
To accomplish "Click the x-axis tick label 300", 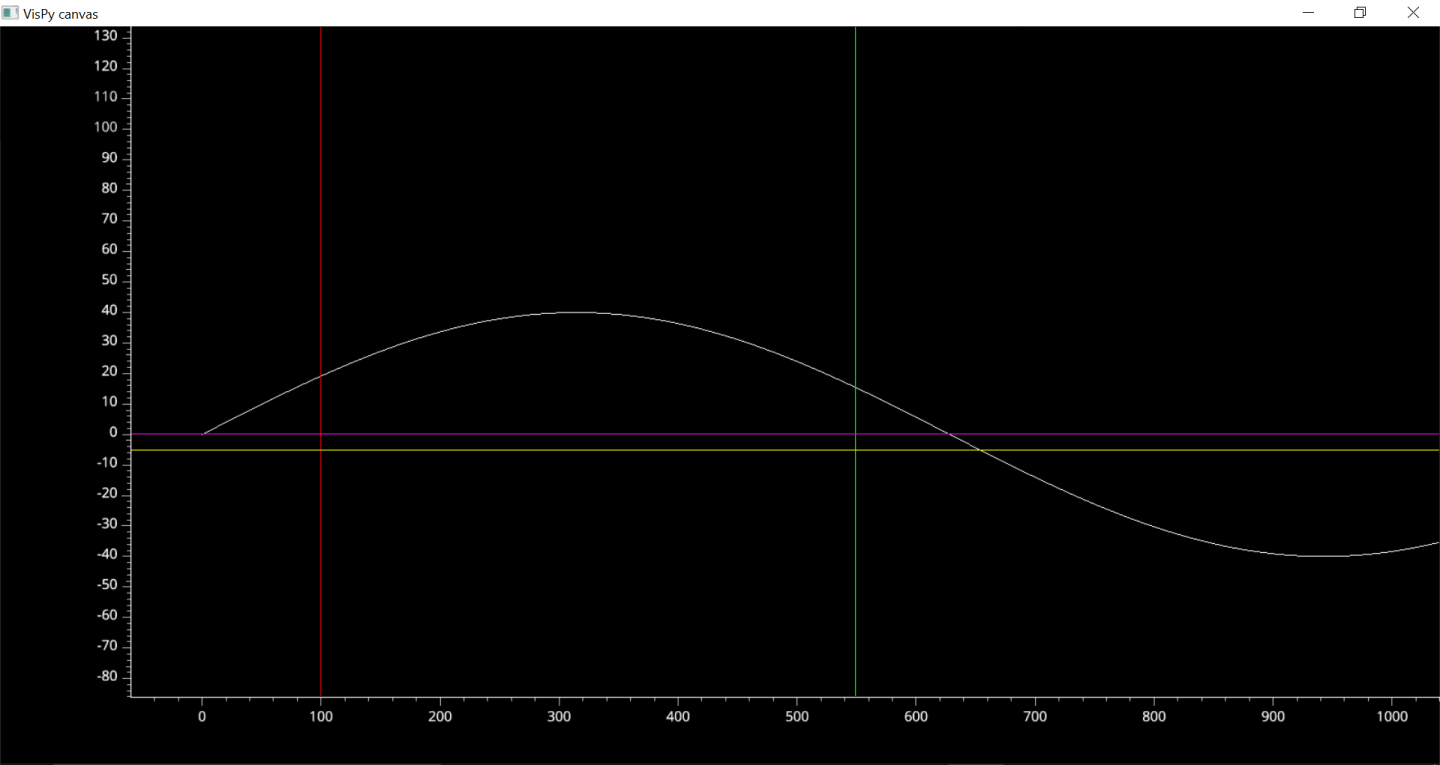I will click(559, 716).
